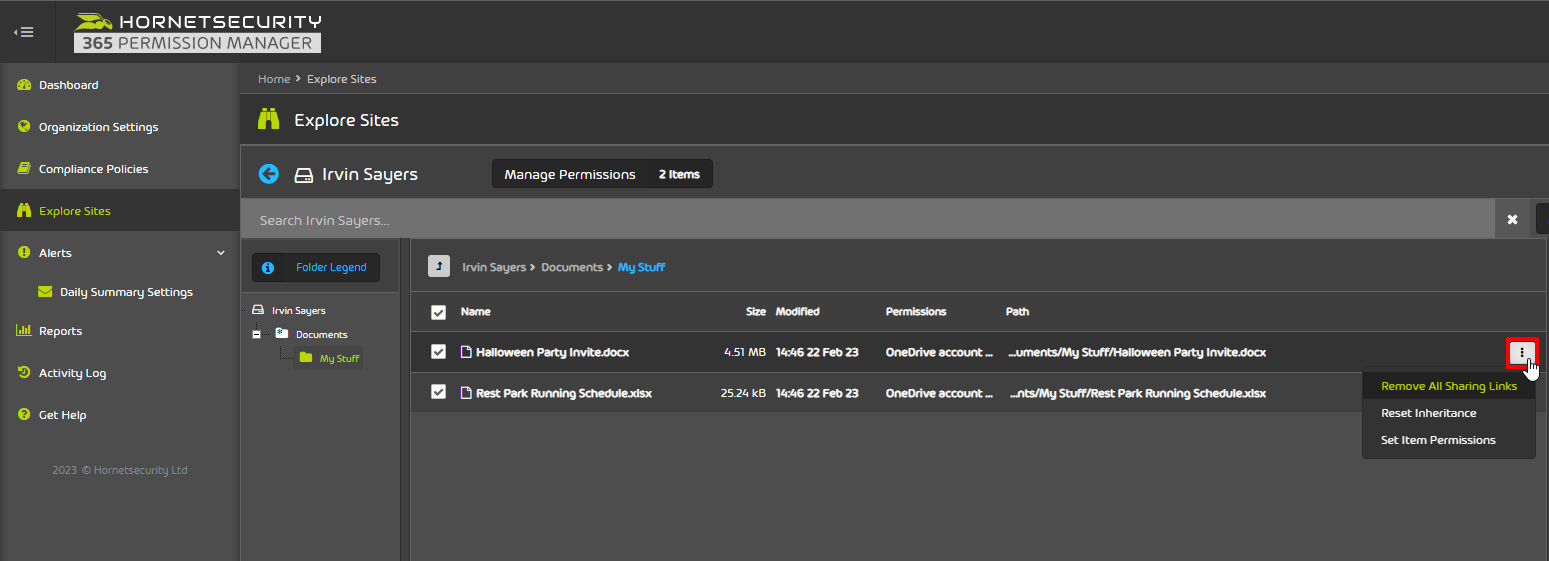Click the Manage Permissions button
Screen dimensions: 1549x561
(x=570, y=174)
